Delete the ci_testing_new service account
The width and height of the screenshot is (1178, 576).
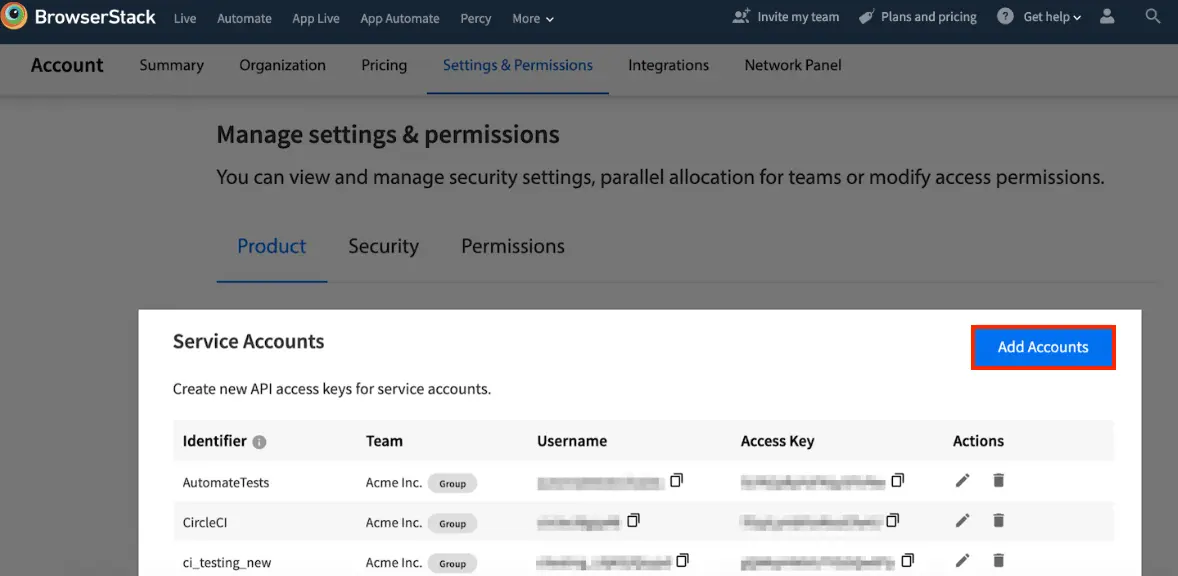998,561
